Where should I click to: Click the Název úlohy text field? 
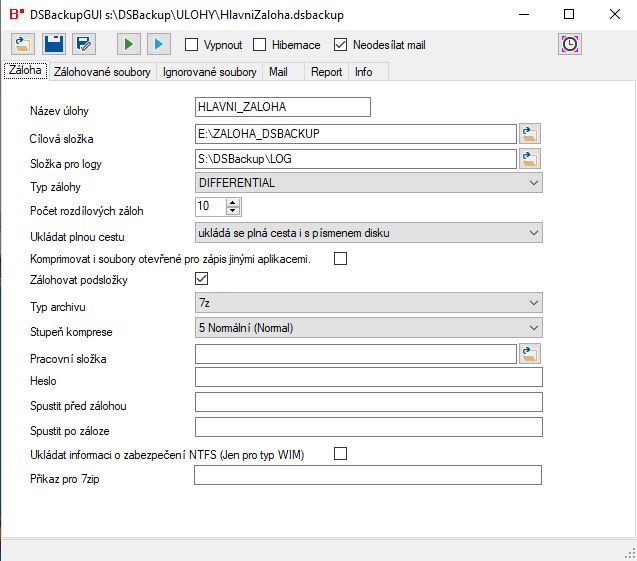[283, 107]
